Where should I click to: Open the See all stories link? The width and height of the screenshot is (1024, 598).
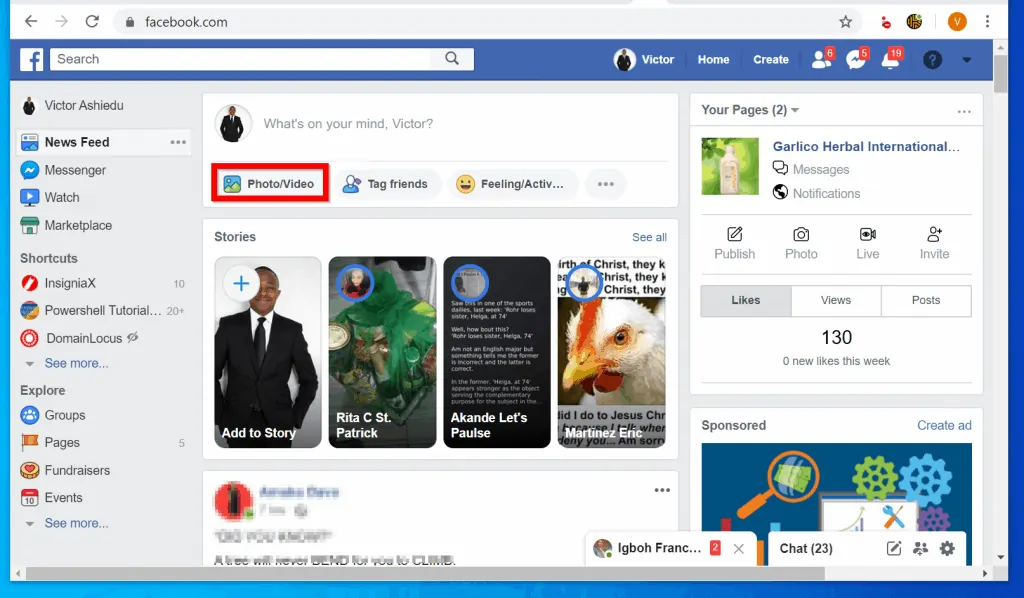point(648,237)
